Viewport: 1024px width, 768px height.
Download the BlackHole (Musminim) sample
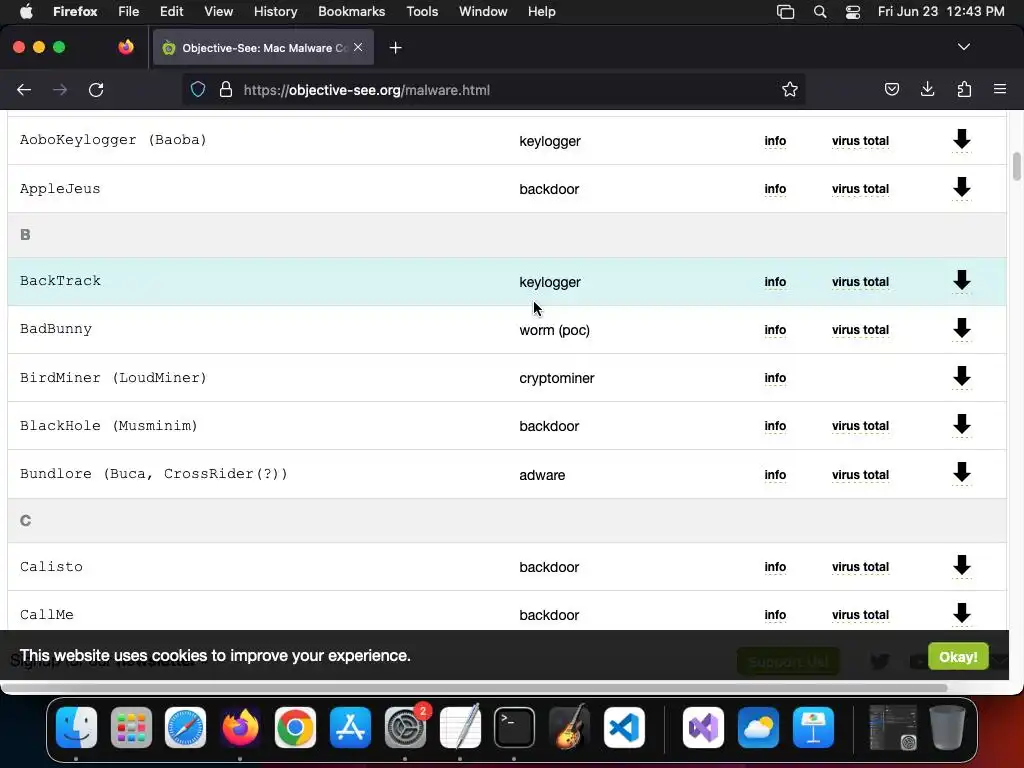[961, 425]
